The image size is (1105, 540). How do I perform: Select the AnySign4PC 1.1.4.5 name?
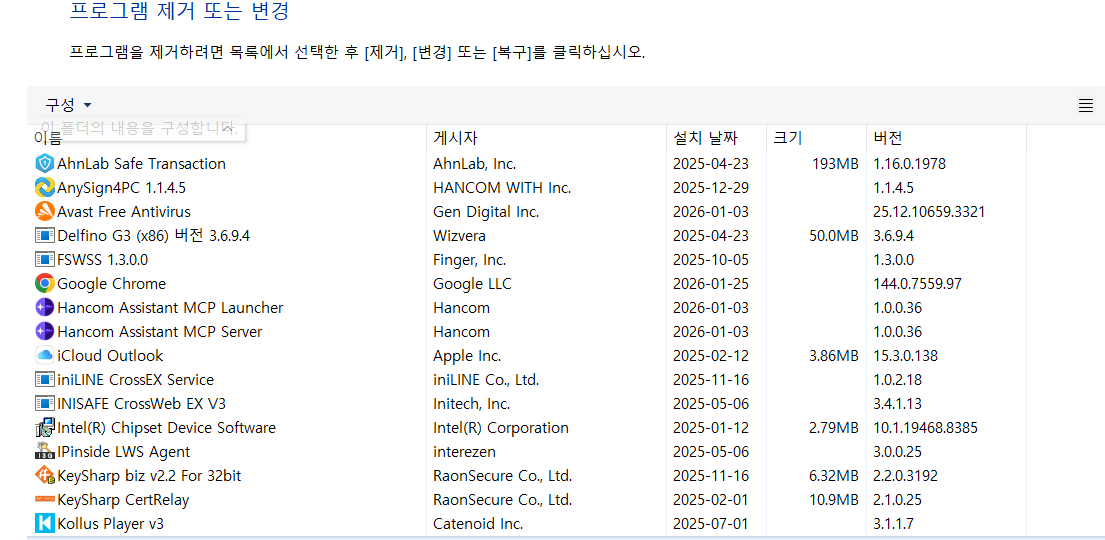click(121, 188)
